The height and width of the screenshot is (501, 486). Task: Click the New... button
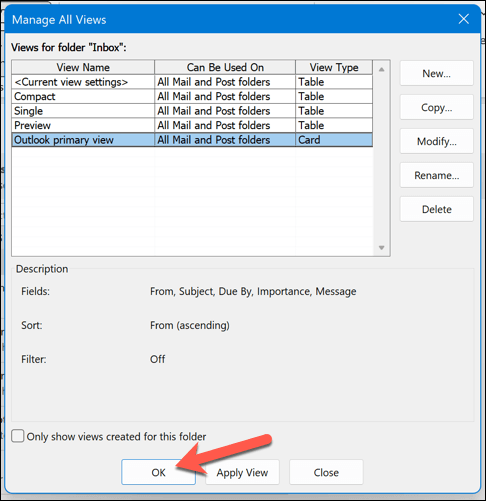436,73
